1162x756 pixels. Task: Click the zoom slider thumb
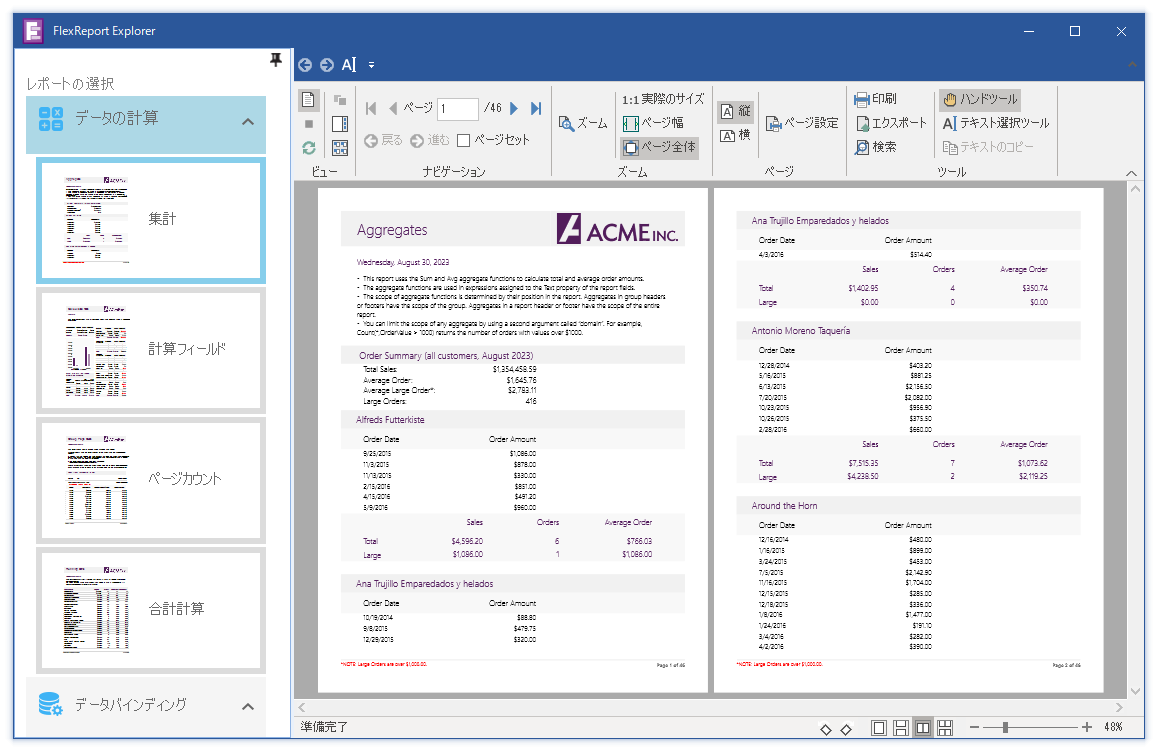[x=1006, y=728]
